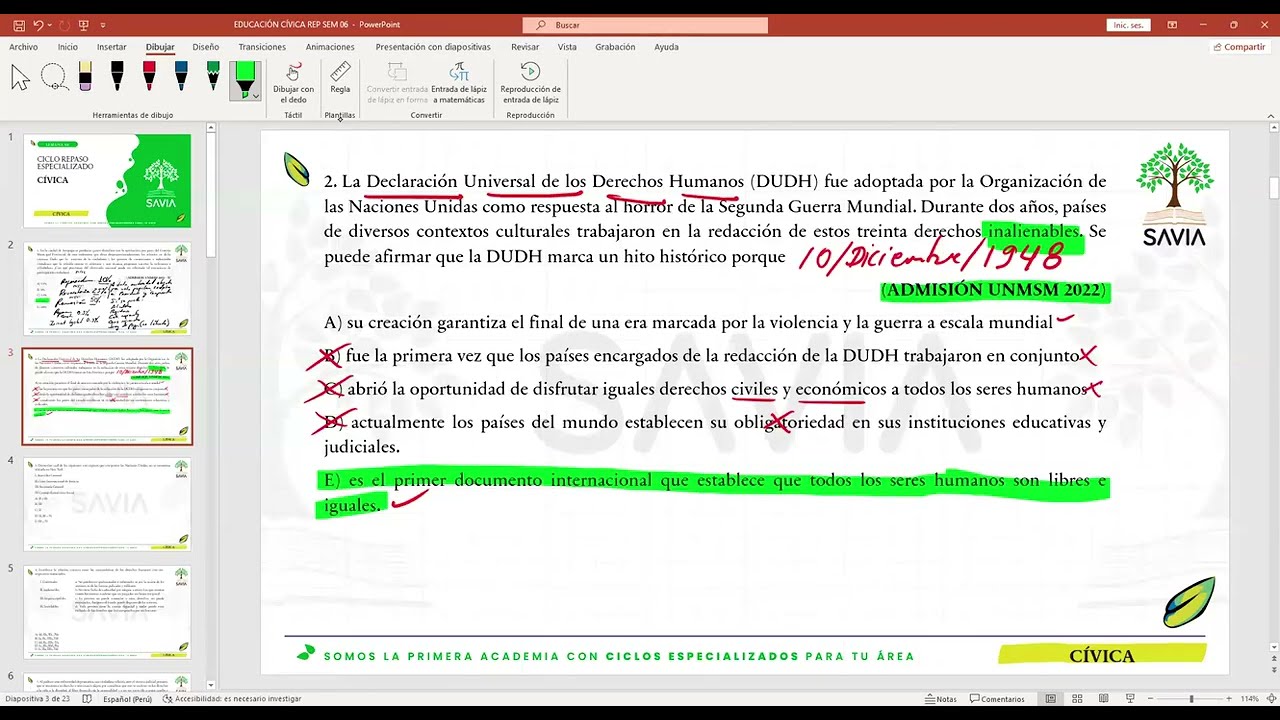Switch to the Inicio tab
The height and width of the screenshot is (720, 1280).
(67, 47)
